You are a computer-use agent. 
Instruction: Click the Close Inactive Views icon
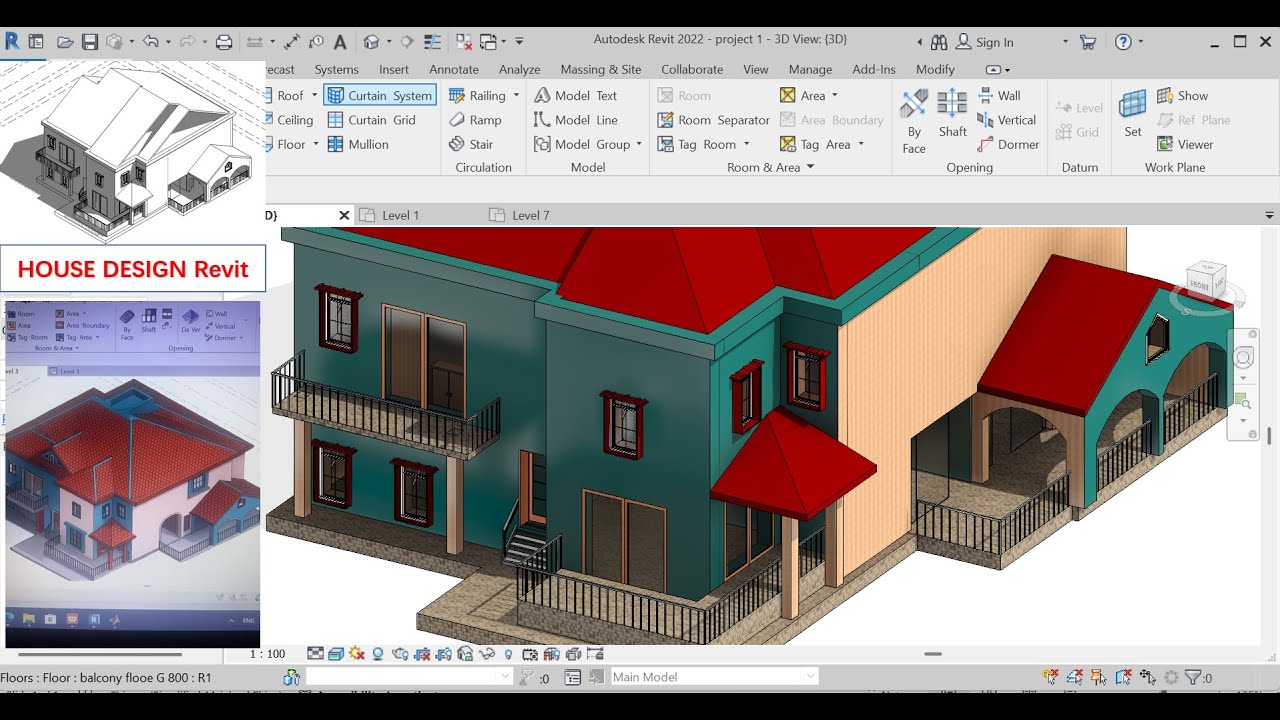[x=464, y=42]
